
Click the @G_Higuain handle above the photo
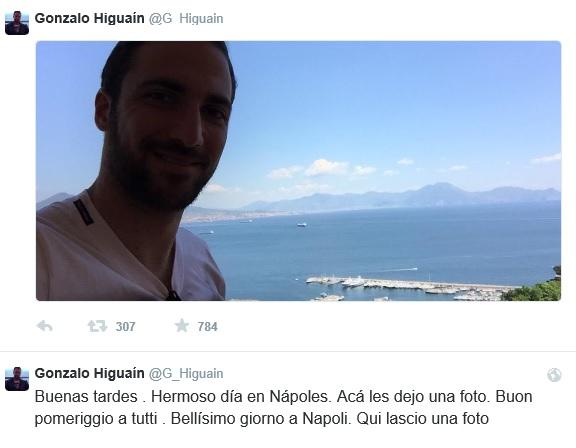(x=186, y=19)
